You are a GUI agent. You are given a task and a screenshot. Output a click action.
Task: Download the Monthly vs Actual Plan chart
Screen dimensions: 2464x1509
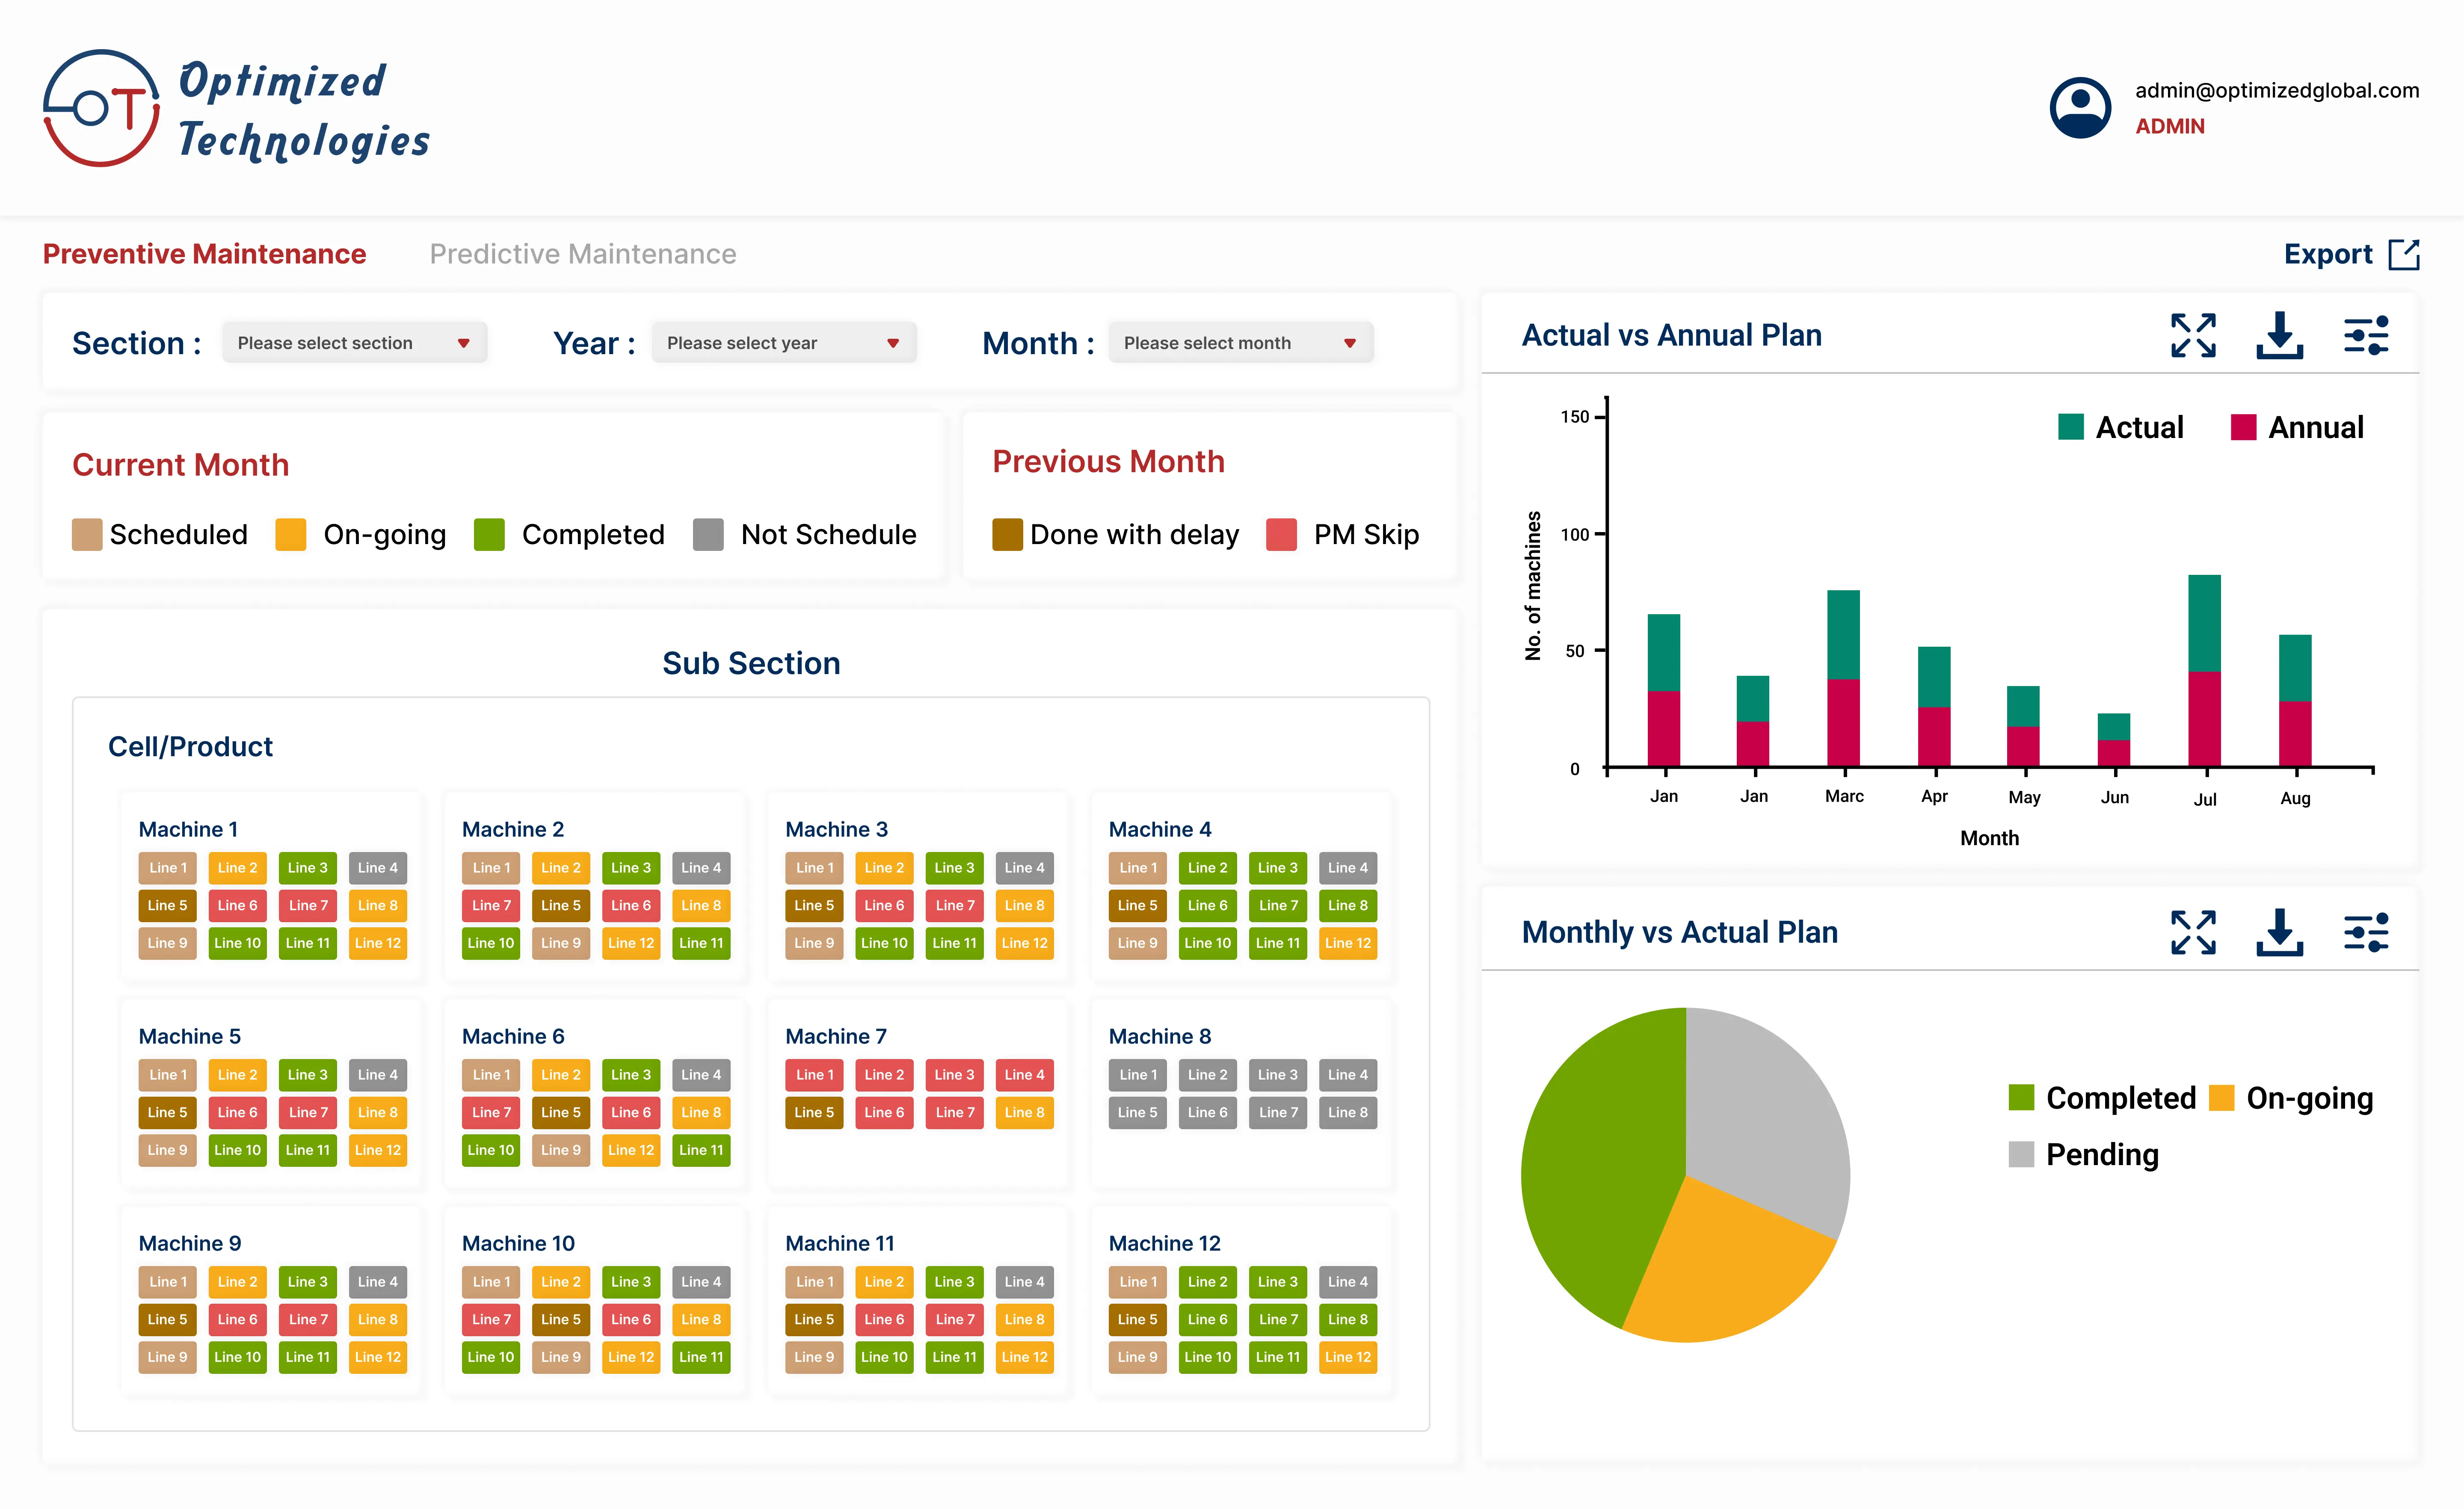click(2280, 932)
